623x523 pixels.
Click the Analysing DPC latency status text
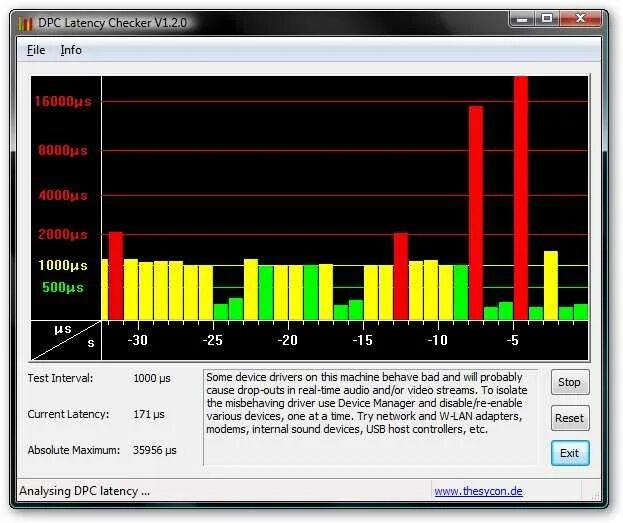click(x=85, y=491)
